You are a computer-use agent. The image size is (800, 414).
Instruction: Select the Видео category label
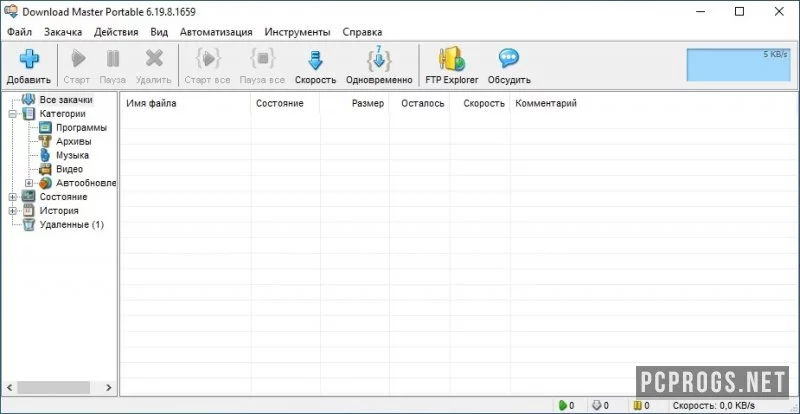(69, 169)
